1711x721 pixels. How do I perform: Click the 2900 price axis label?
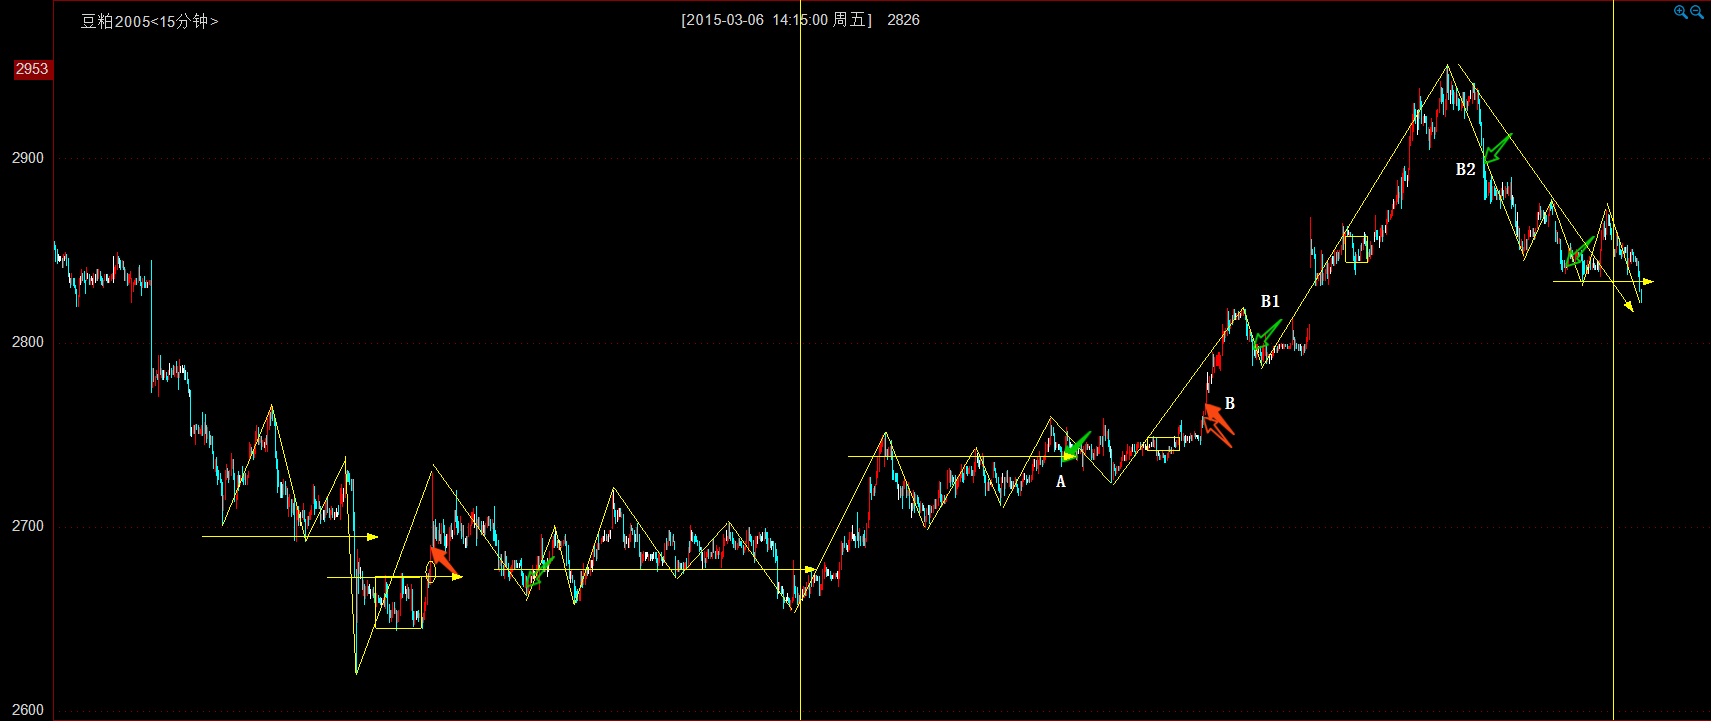(x=28, y=158)
